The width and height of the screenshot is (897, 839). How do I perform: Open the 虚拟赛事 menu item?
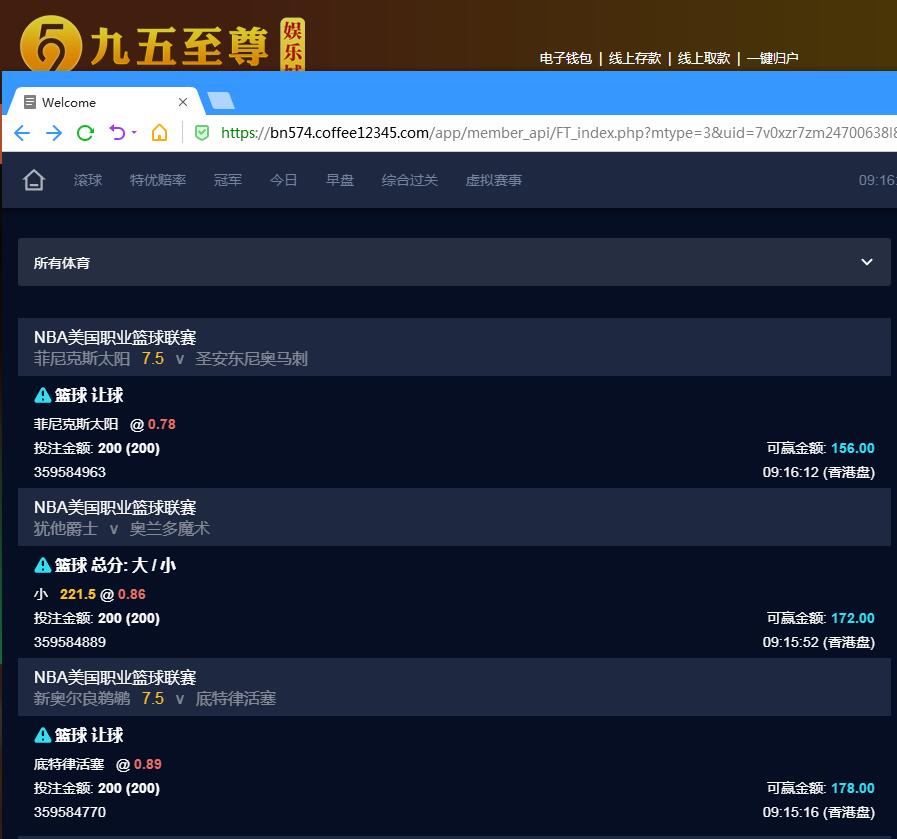(494, 181)
